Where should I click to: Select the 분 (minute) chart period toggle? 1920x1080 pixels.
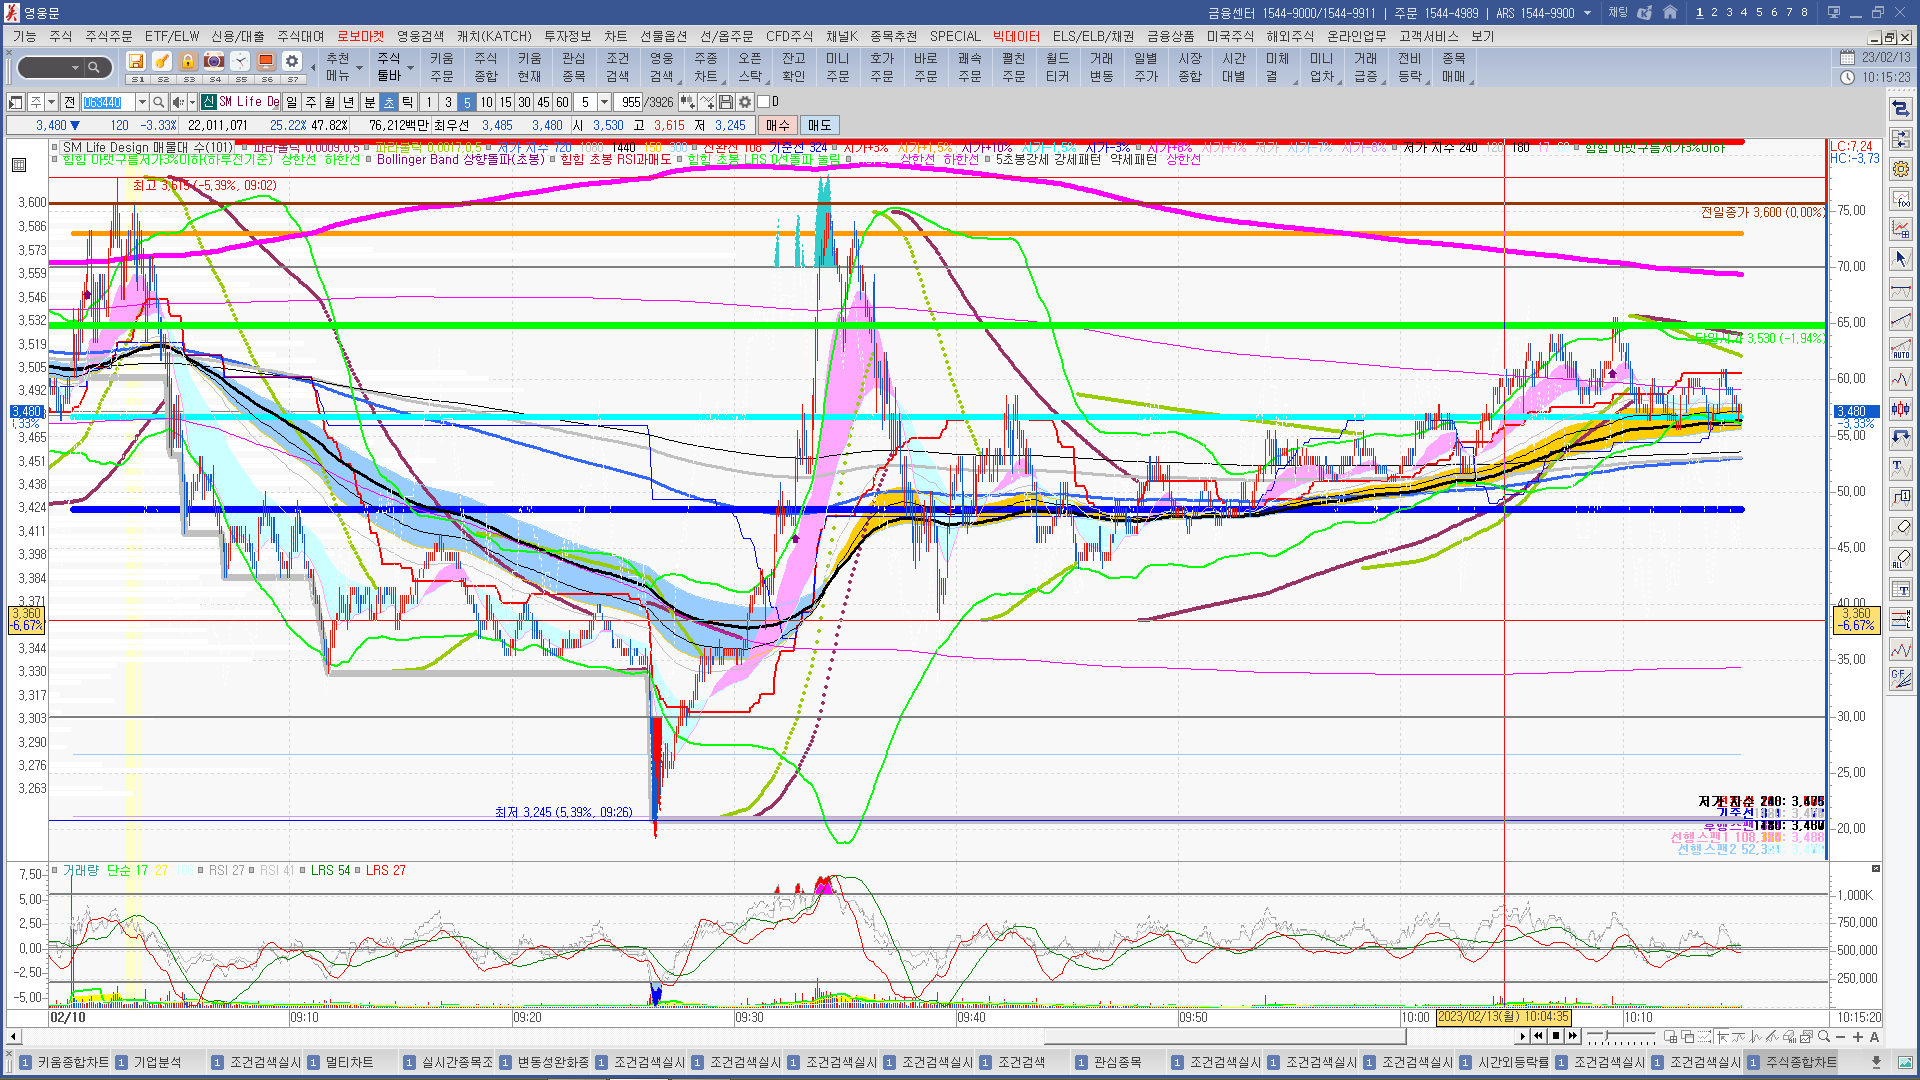click(x=369, y=102)
